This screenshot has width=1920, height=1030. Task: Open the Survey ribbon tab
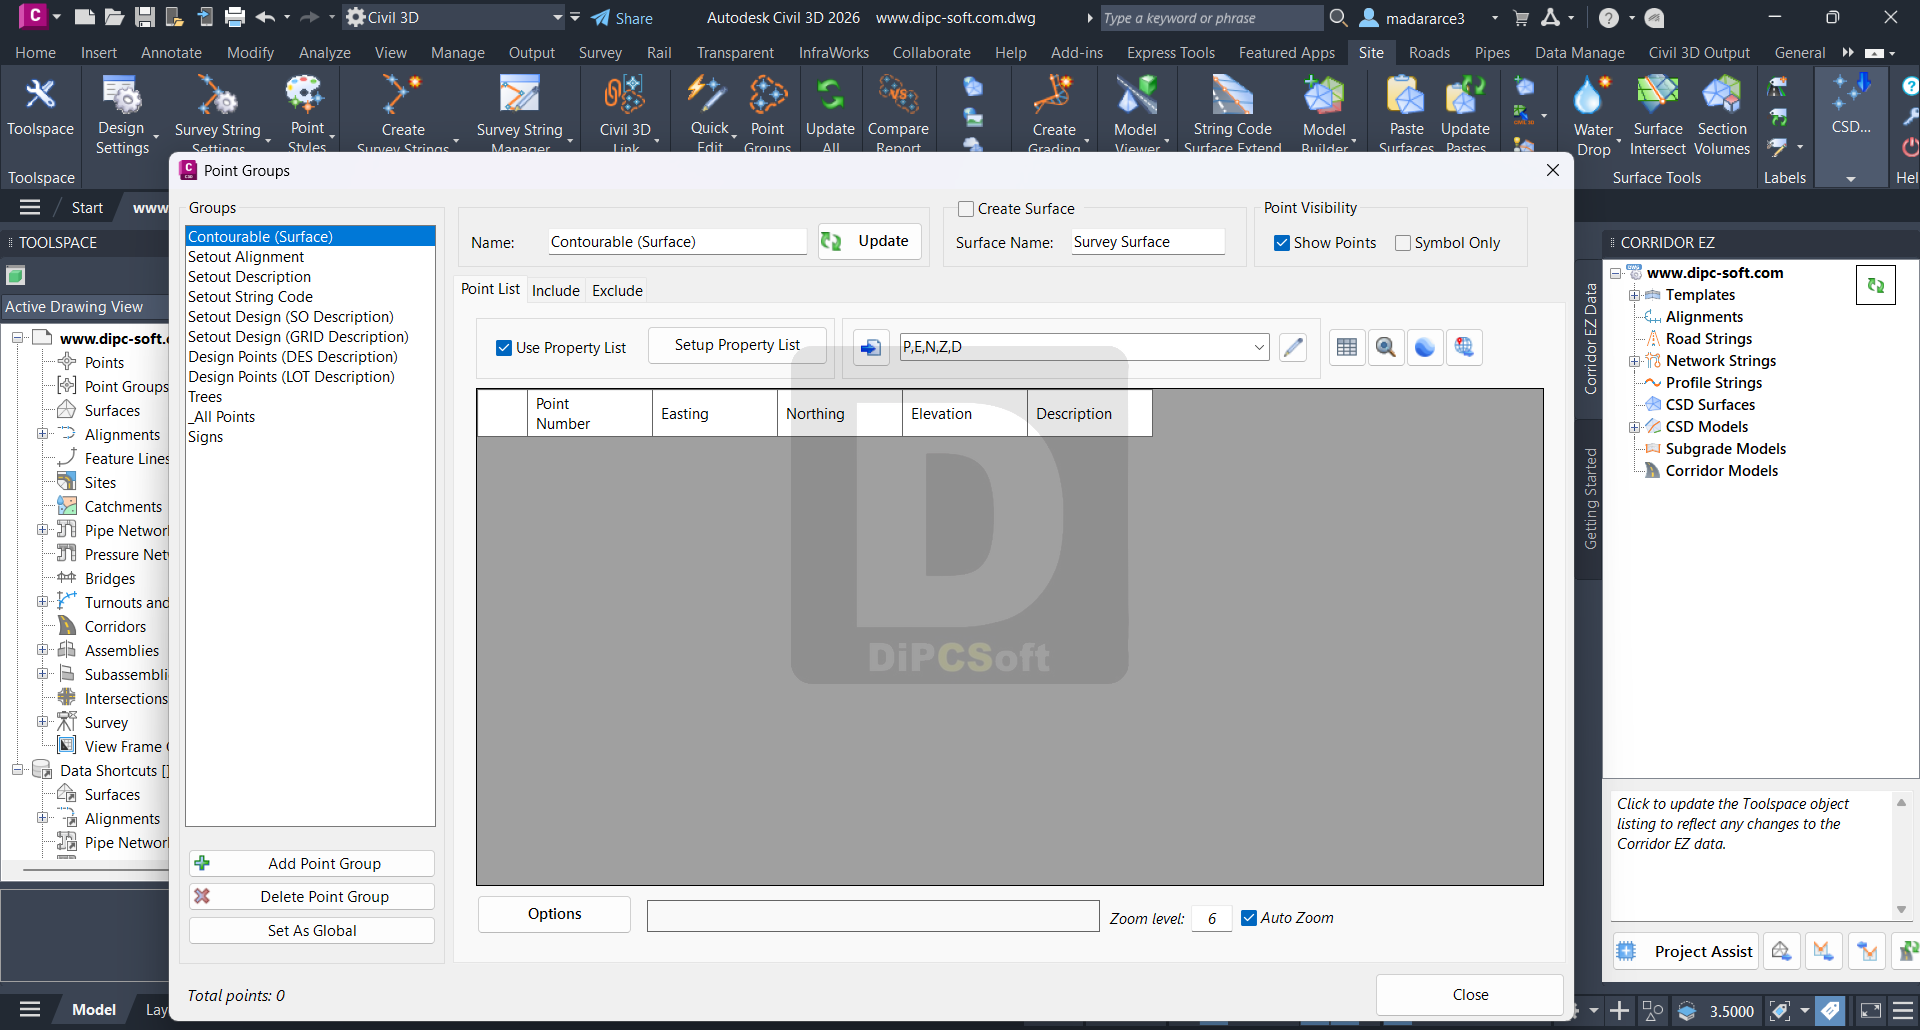click(600, 53)
